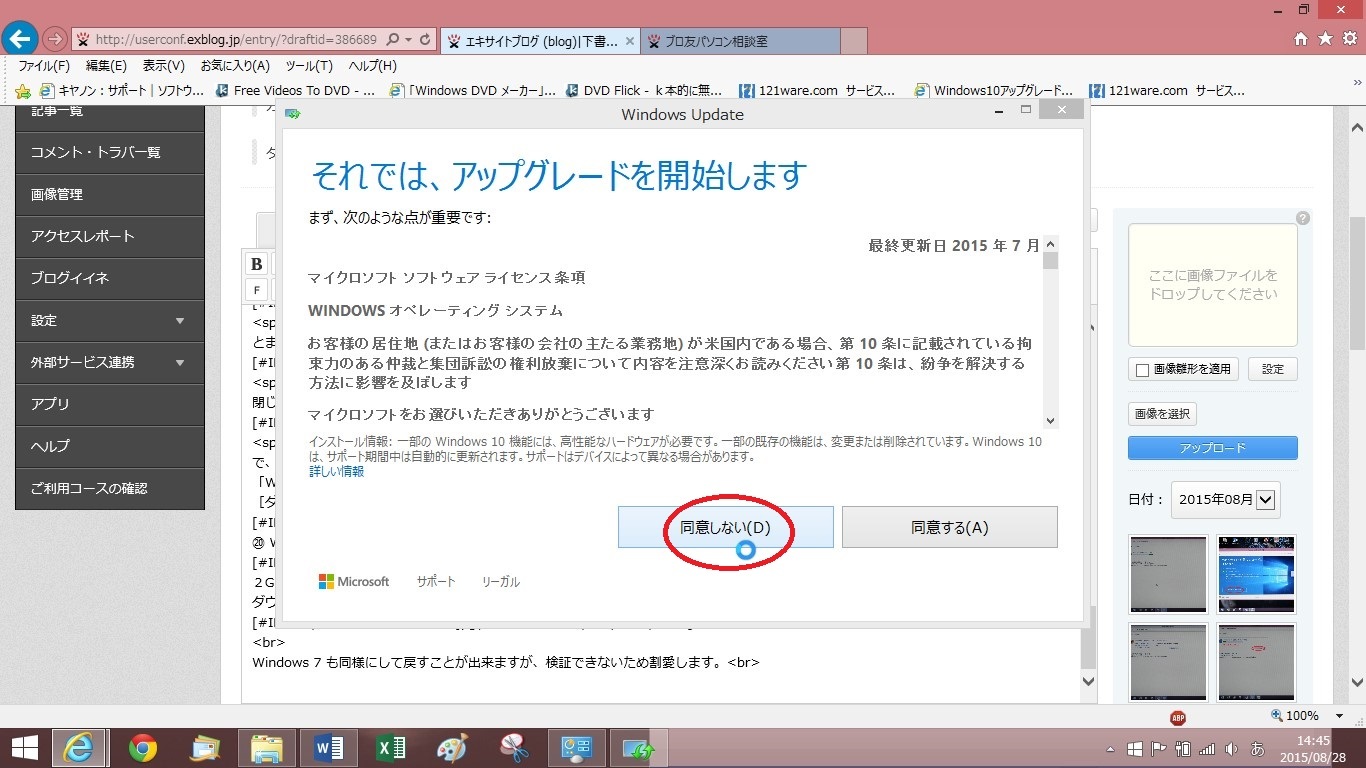
Task: Click the network signal tray icon
Action: tap(1207, 748)
